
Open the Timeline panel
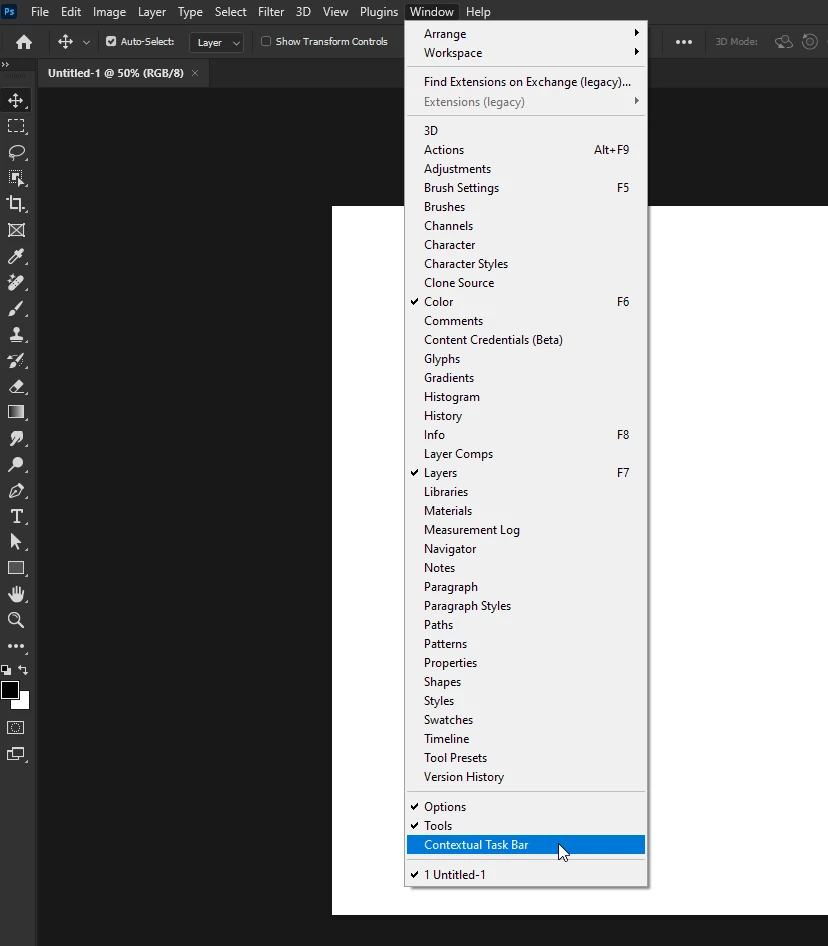tap(526, 739)
